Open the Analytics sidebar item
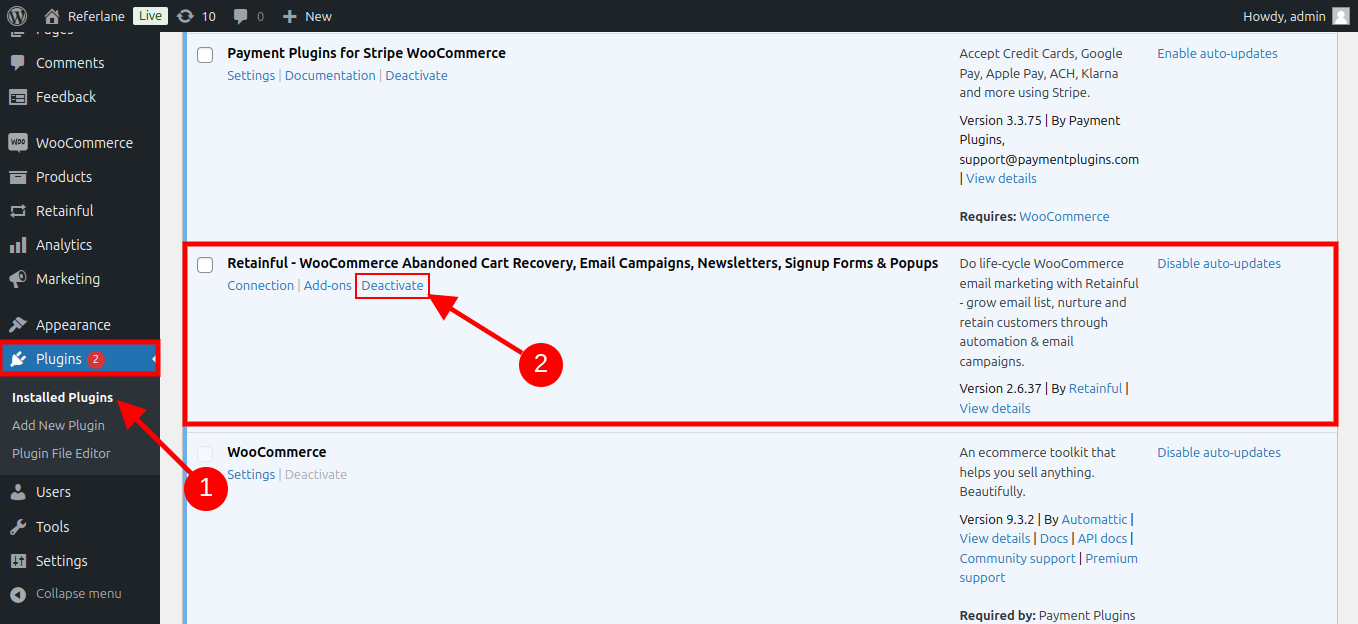This screenshot has height=624, width=1358. 63,245
